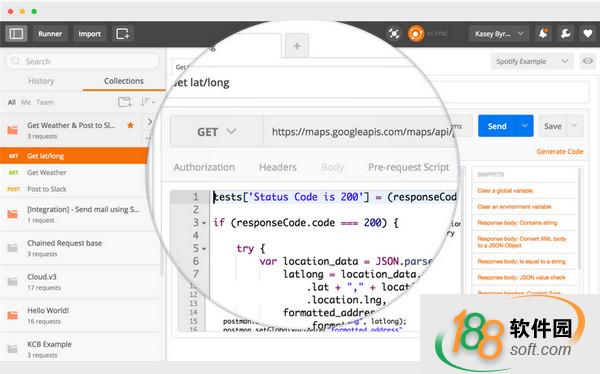Image resolution: width=600 pixels, height=374 pixels.
Task: Toggle star on Get Weather collection
Action: click(130, 125)
